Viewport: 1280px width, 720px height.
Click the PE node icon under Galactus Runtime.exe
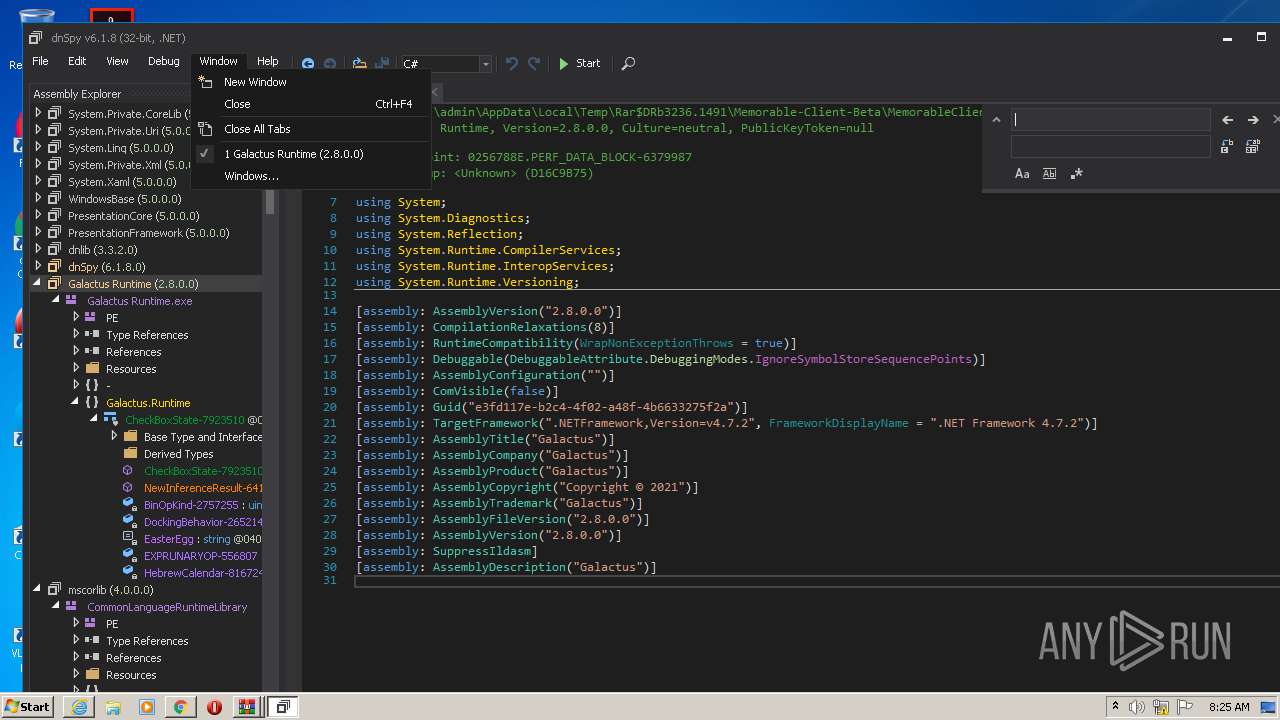(91, 318)
